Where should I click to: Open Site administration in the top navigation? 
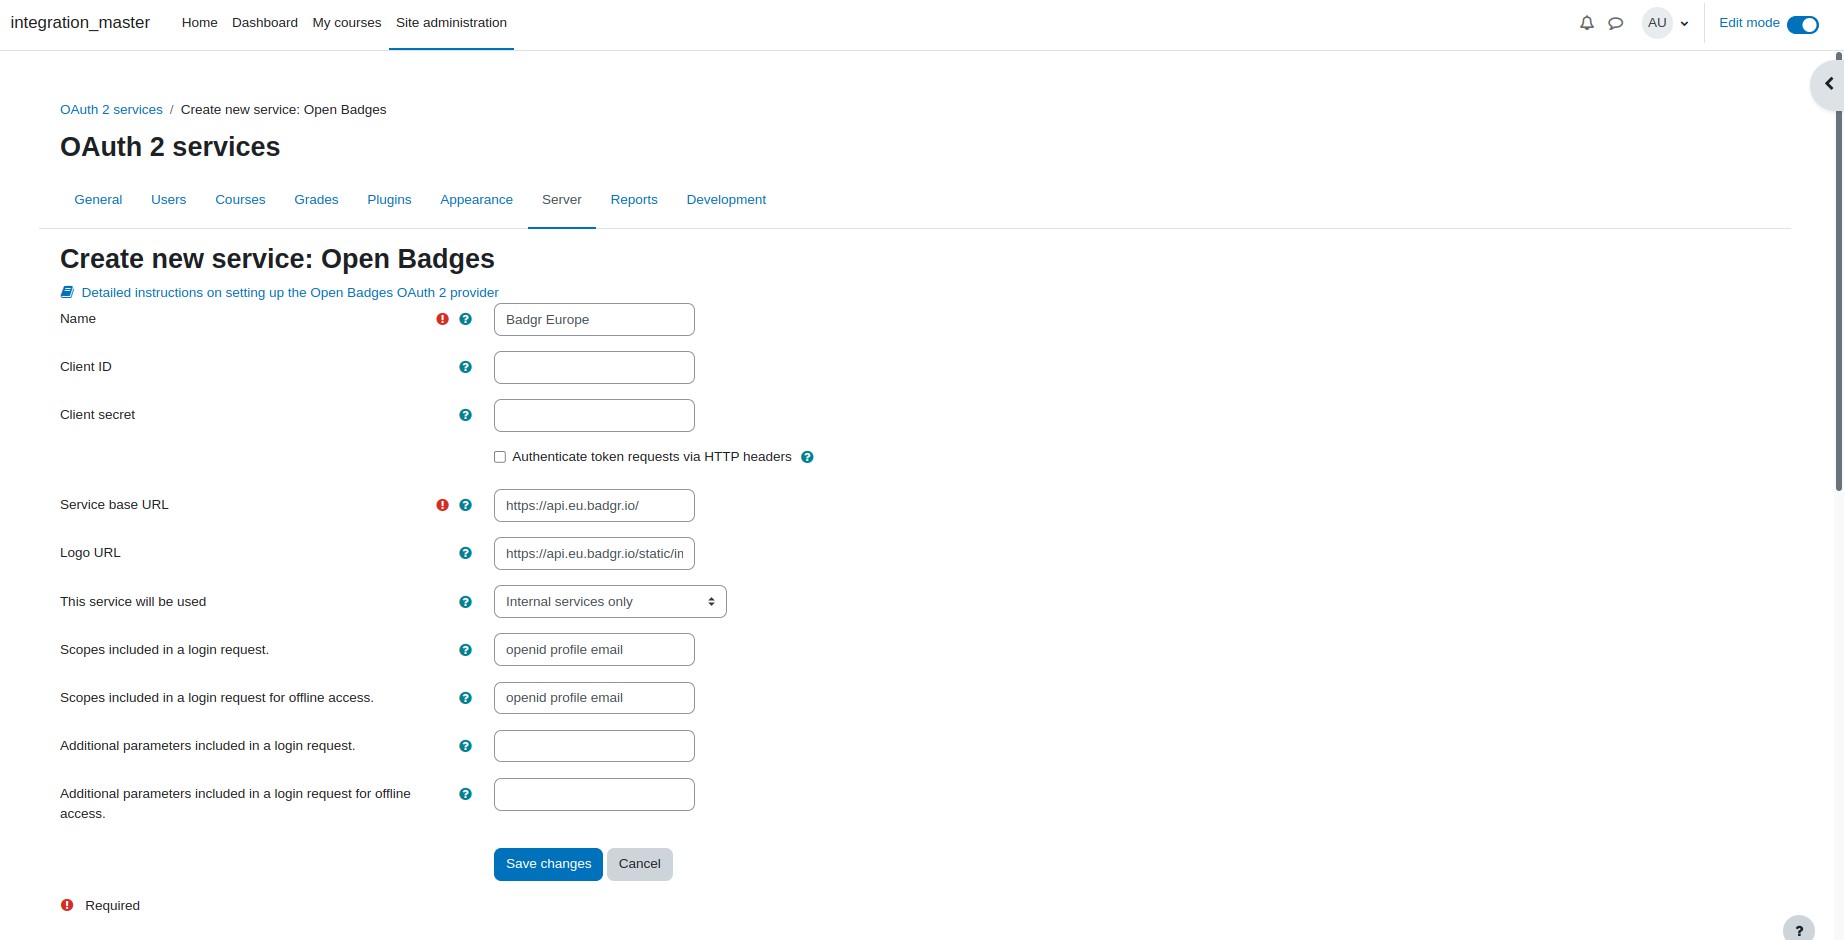pos(451,23)
